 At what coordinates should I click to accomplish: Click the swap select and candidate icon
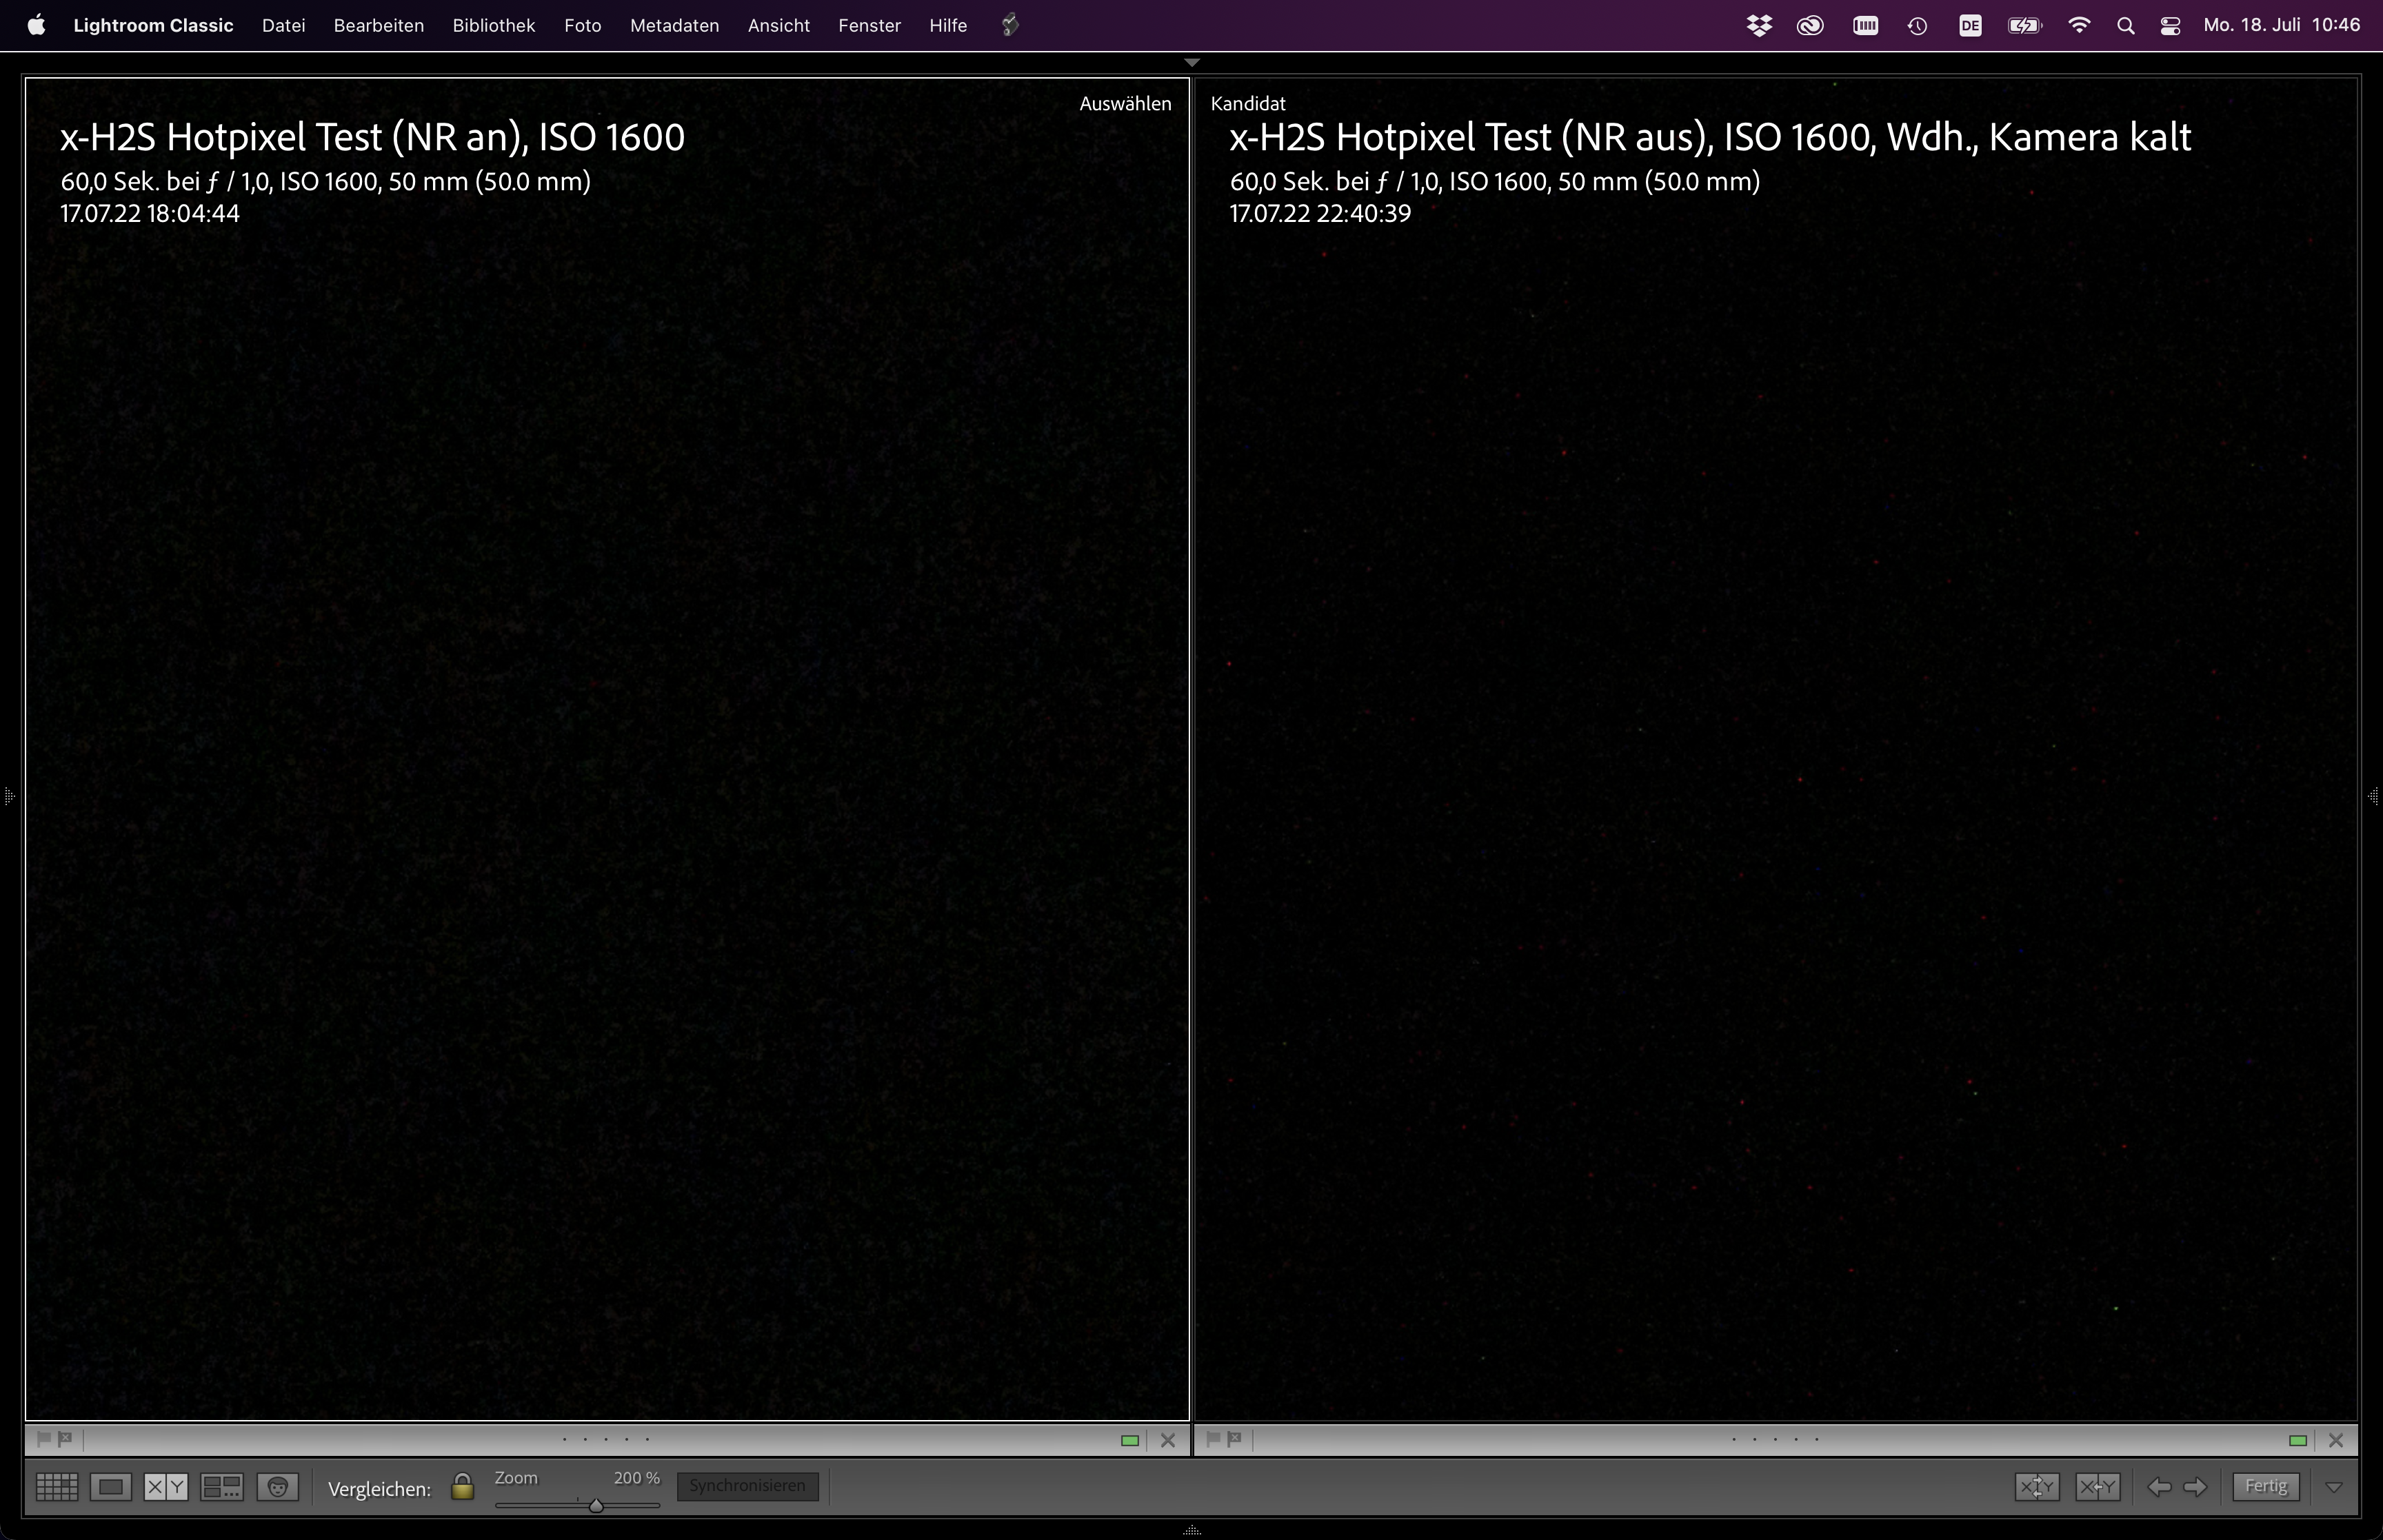[2037, 1487]
